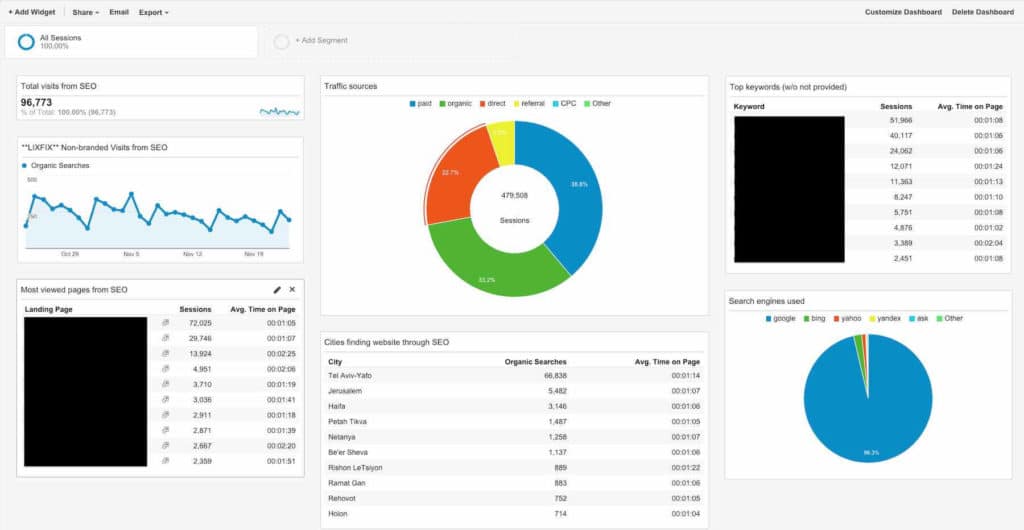Click the Email button
Screen dimensions: 1024x530
coord(119,12)
